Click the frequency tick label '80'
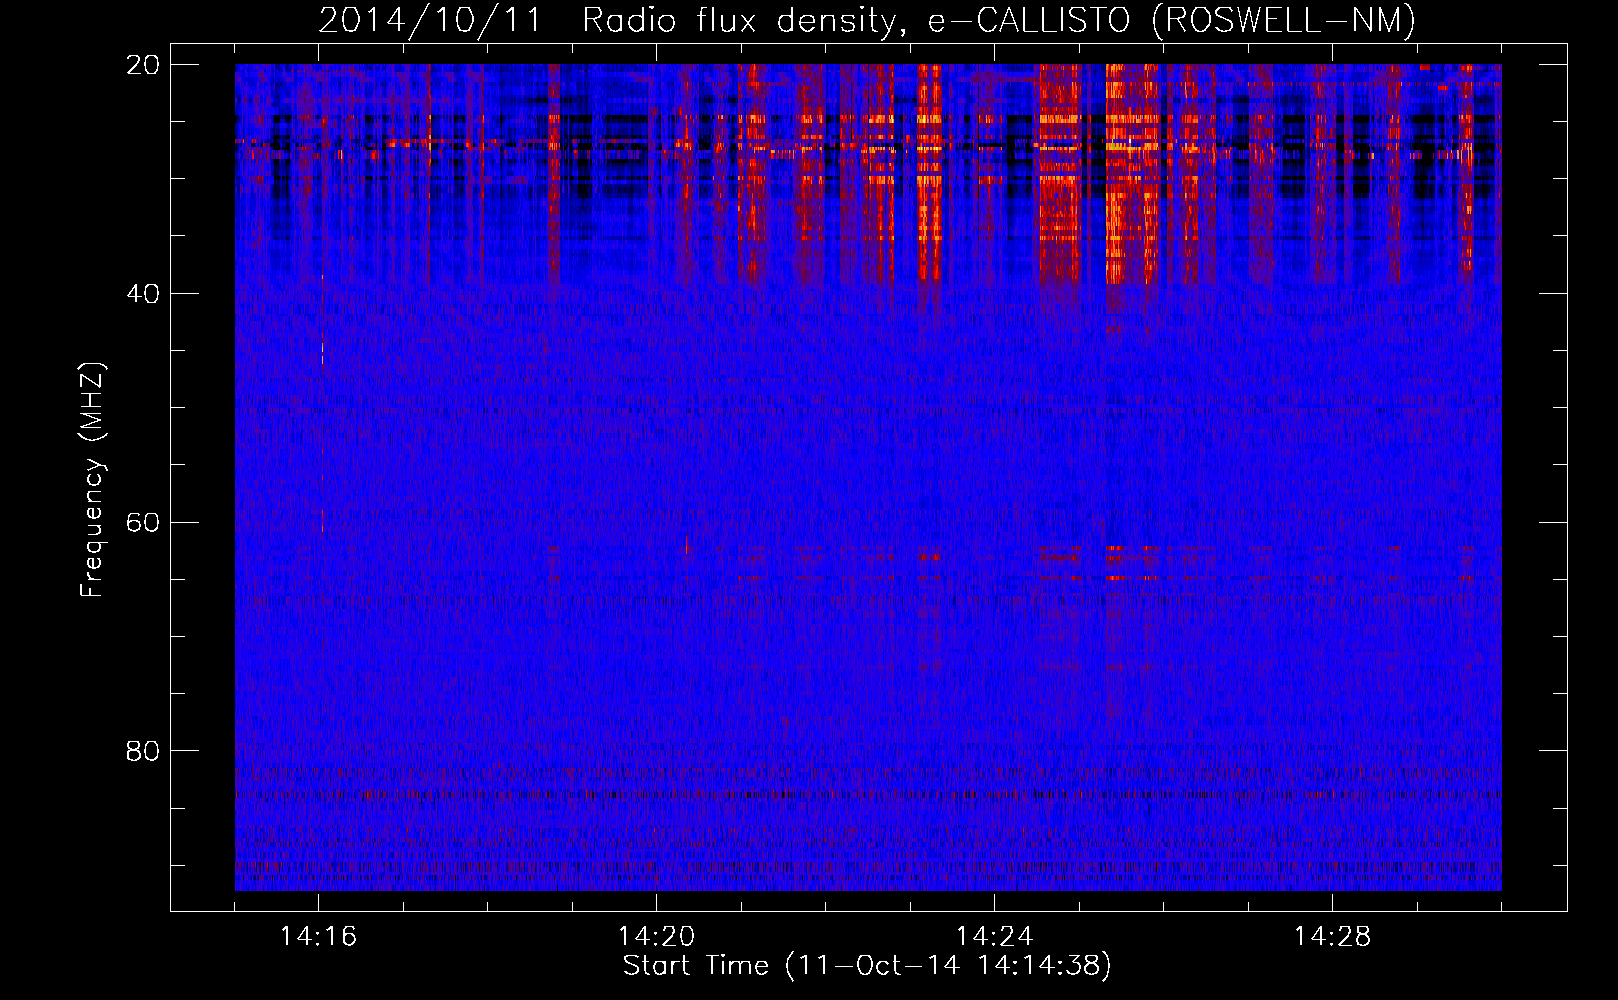Image resolution: width=1618 pixels, height=1000 pixels. pos(143,751)
